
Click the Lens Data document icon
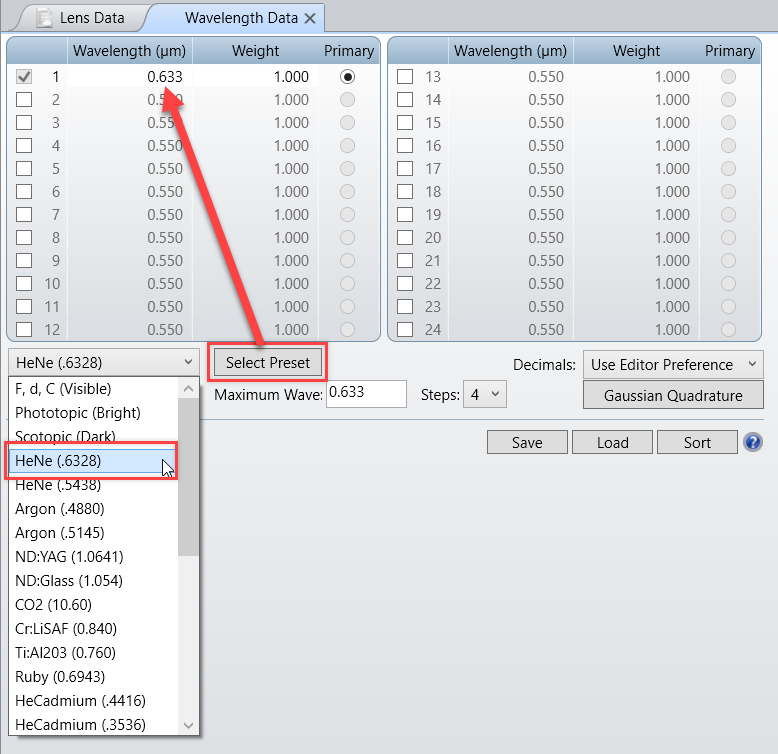pyautogui.click(x=44, y=18)
